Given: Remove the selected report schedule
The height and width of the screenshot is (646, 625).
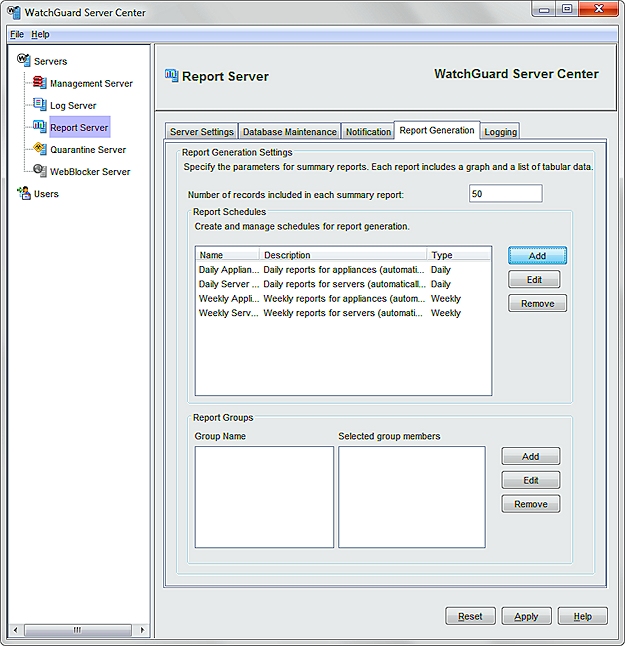Looking at the screenshot, I should click(x=537, y=303).
